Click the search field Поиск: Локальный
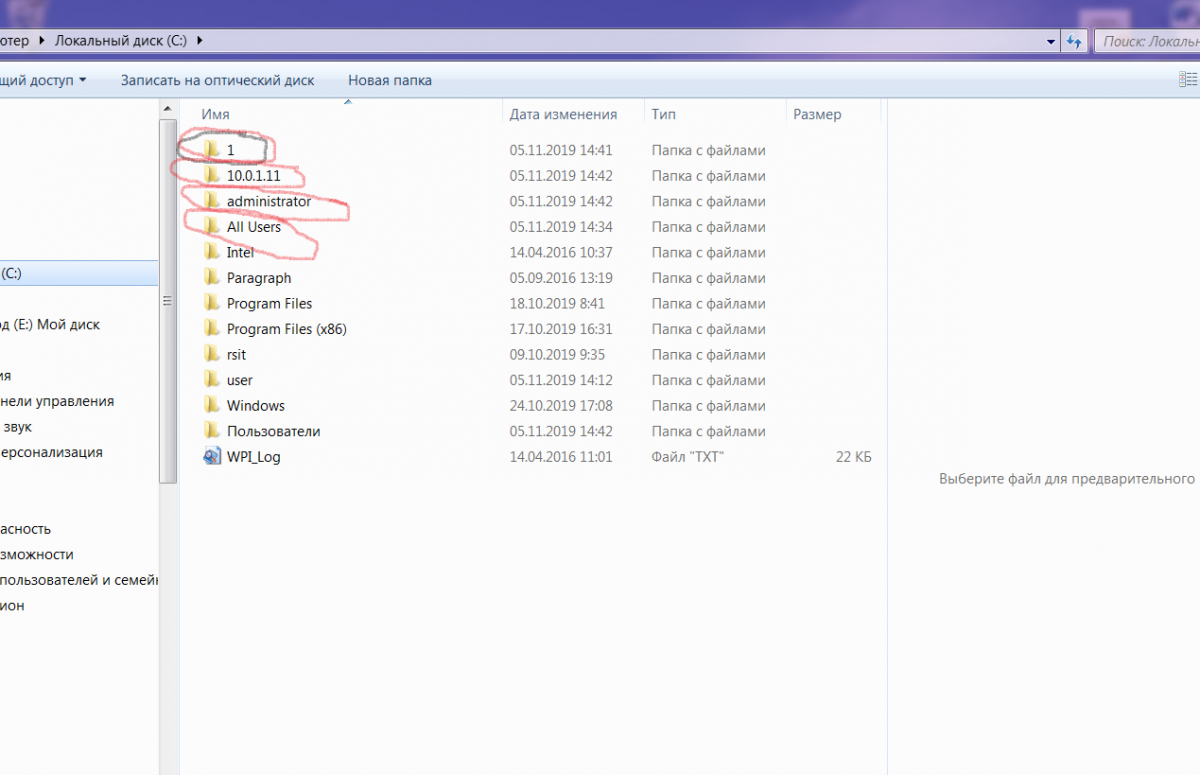Image resolution: width=1200 pixels, height=775 pixels. pos(1147,41)
